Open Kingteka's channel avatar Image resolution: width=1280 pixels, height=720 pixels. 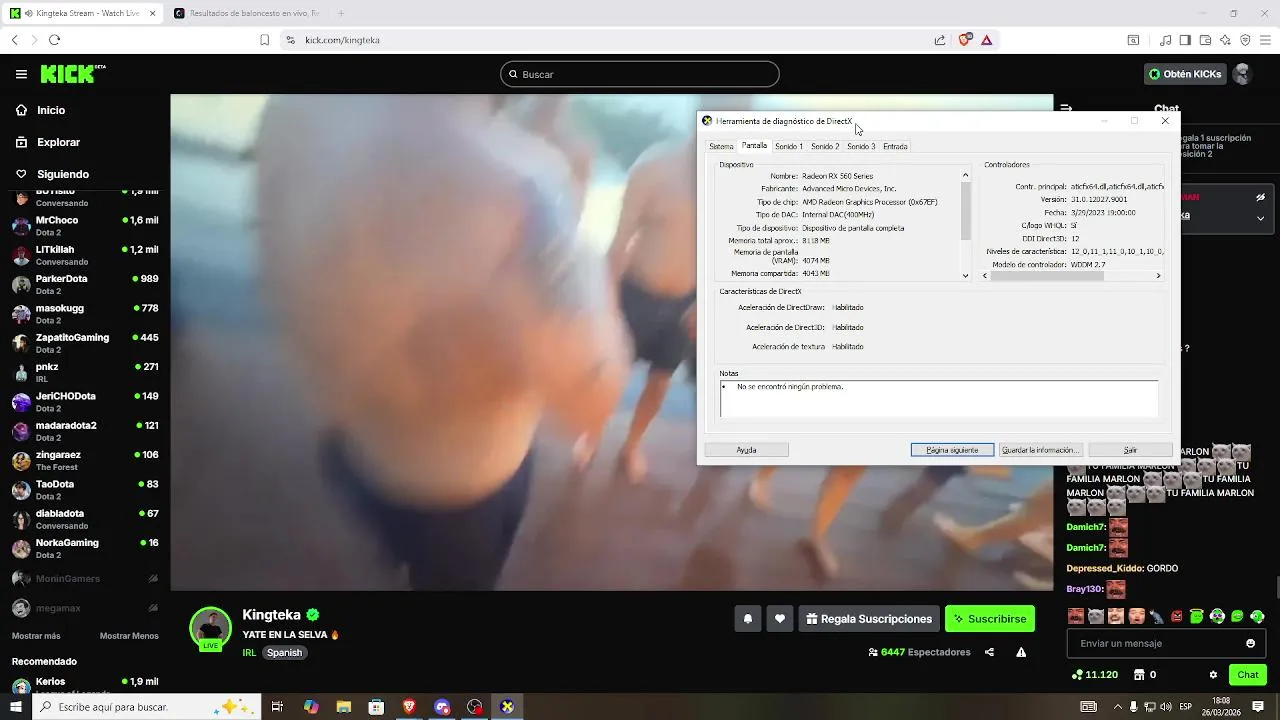[211, 629]
